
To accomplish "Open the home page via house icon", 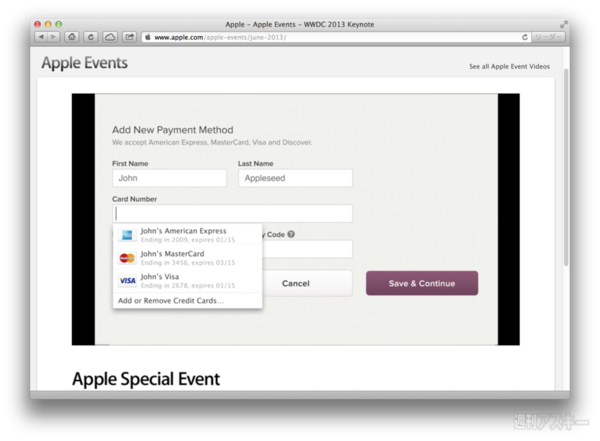I will pos(72,37).
